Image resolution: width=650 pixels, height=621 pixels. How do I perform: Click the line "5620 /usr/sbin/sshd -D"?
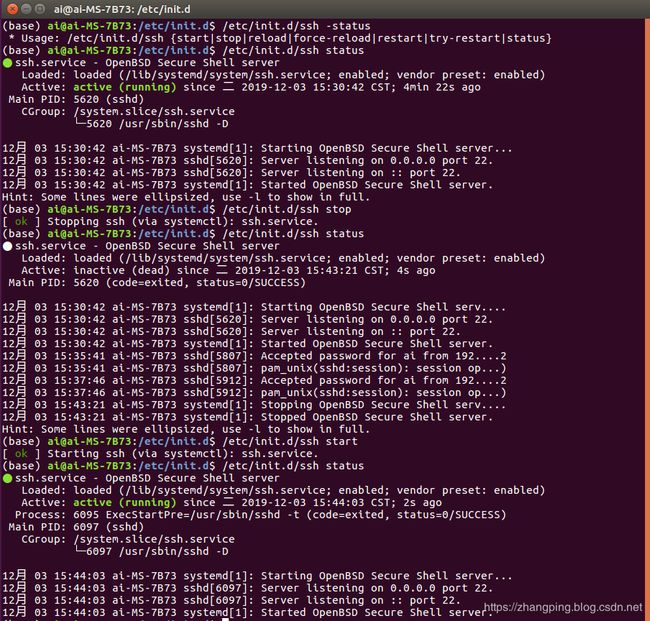coord(151,124)
